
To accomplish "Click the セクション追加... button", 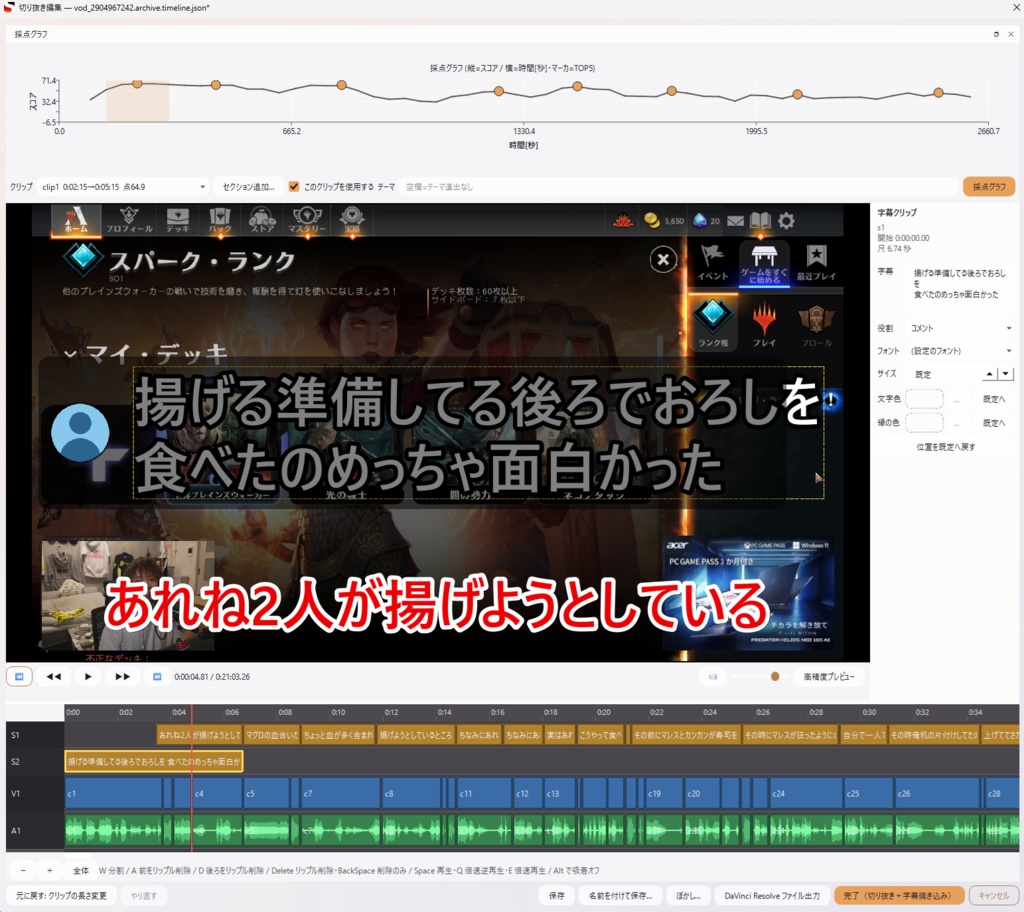I will (x=248, y=187).
